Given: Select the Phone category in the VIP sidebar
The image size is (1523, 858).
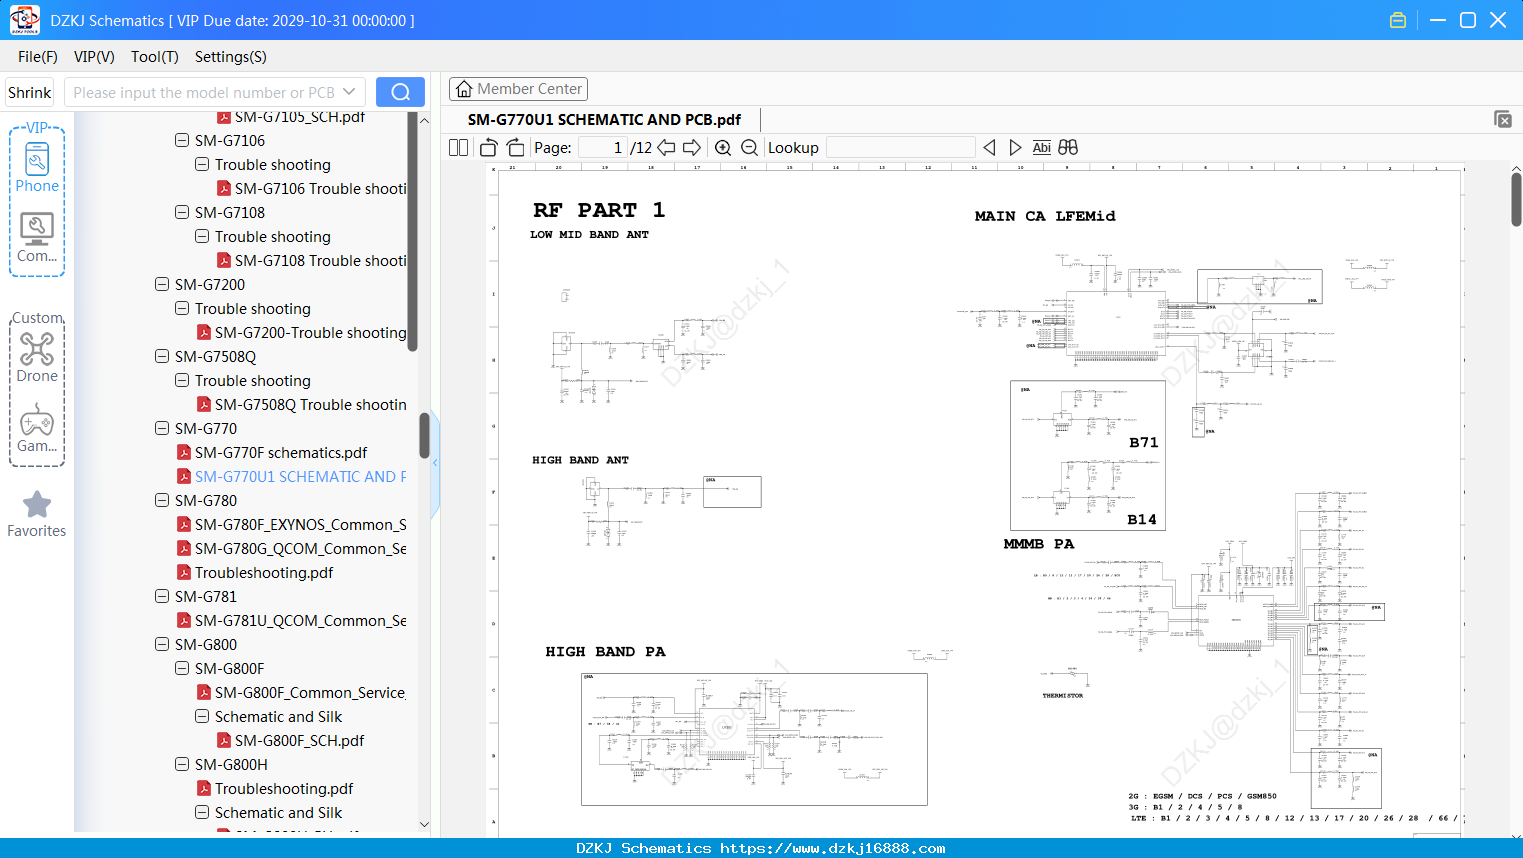Looking at the screenshot, I should pos(37,167).
